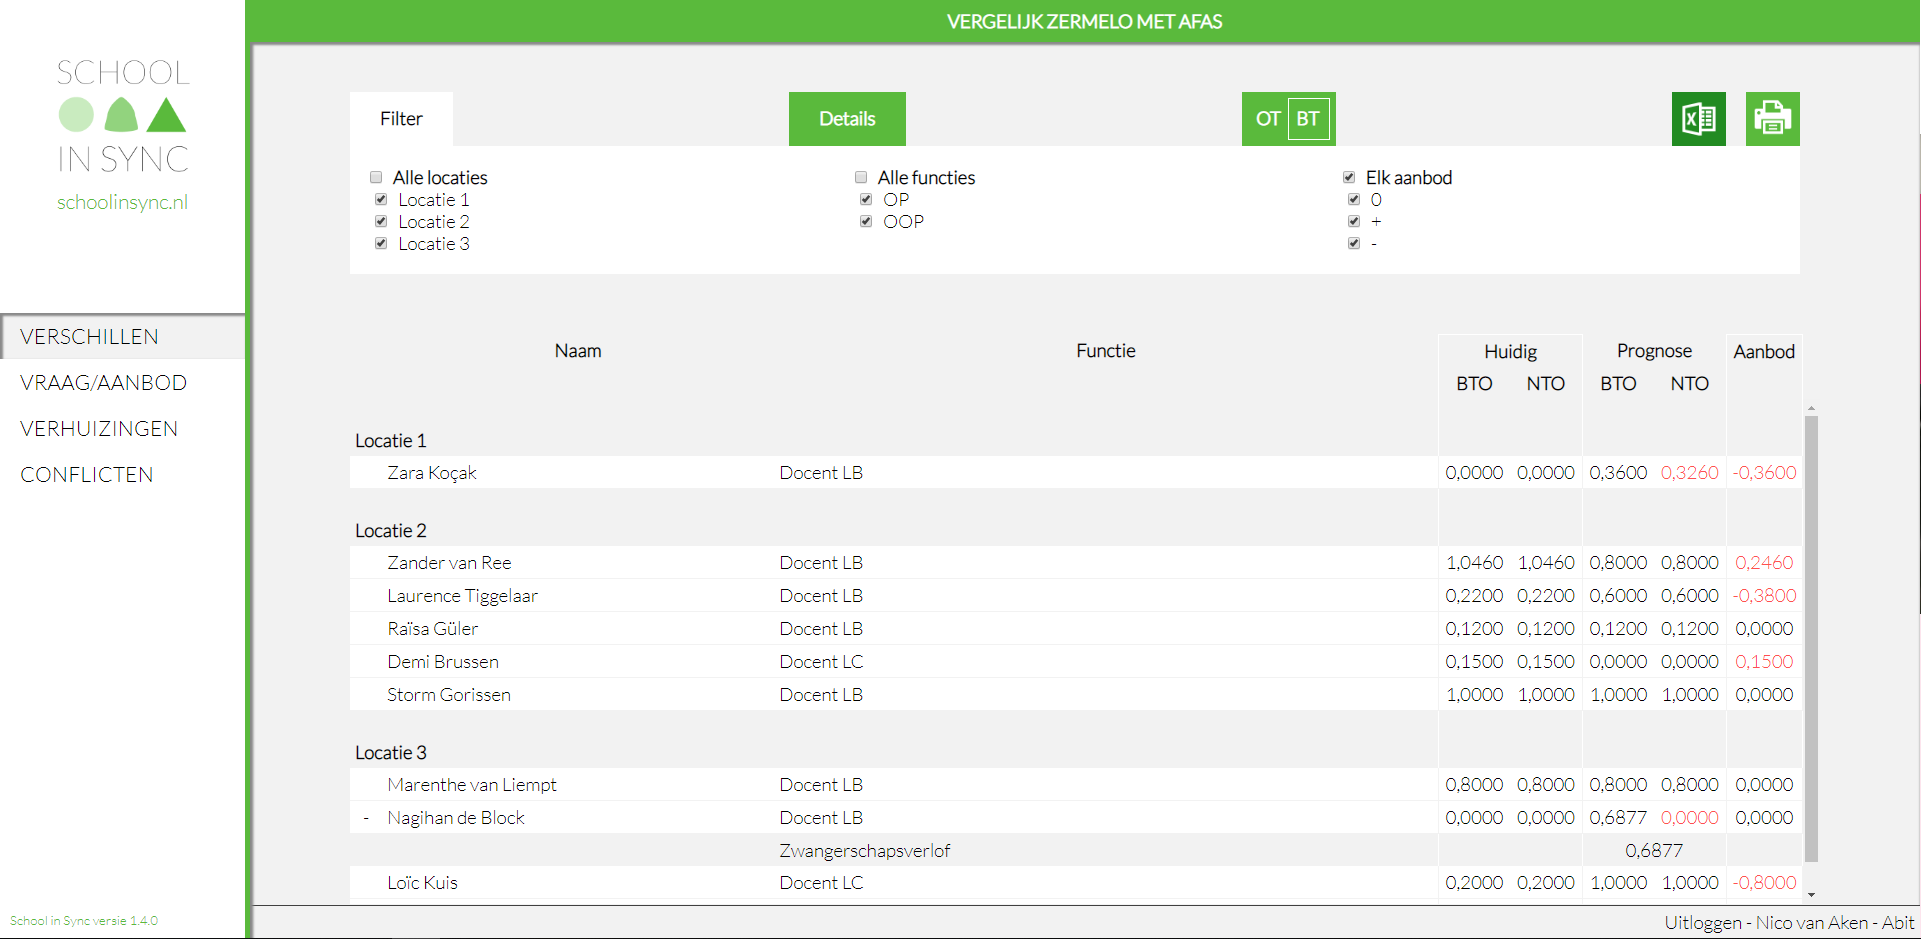Open the VERSCHILLEN section
Viewport: 1921px width, 939px height.
(90, 336)
